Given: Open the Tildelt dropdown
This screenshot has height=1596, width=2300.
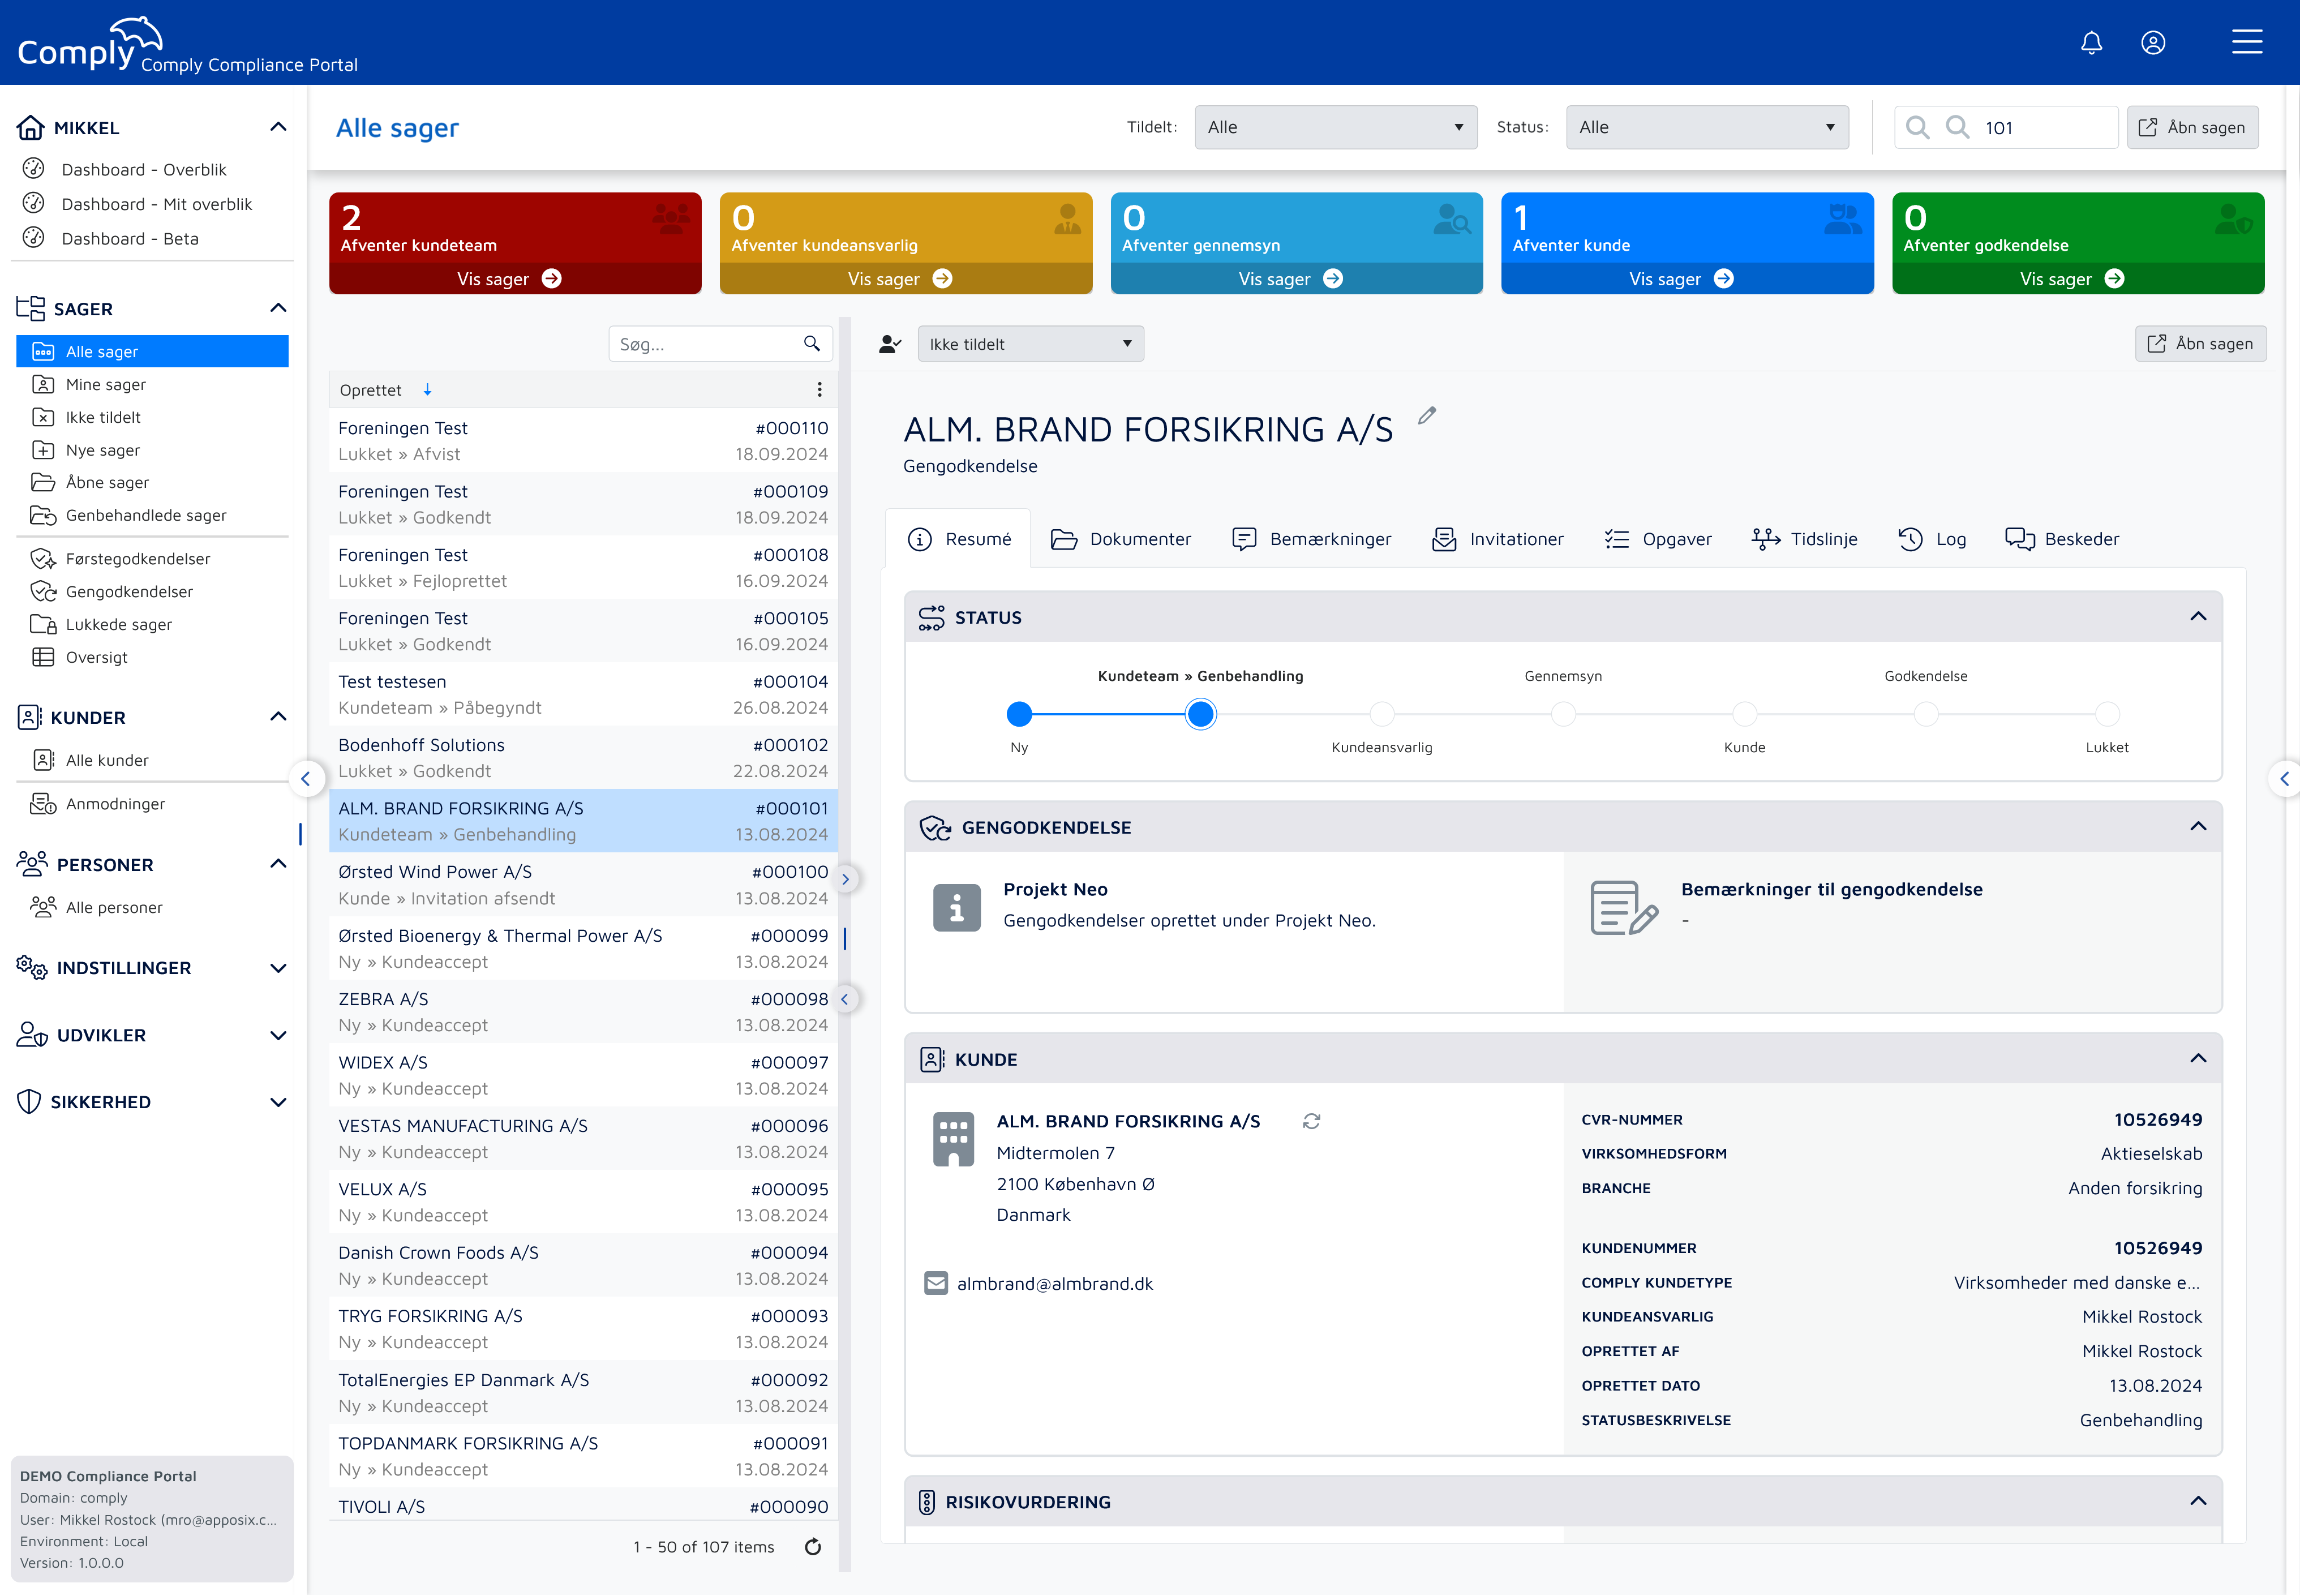Looking at the screenshot, I should pos(1335,127).
